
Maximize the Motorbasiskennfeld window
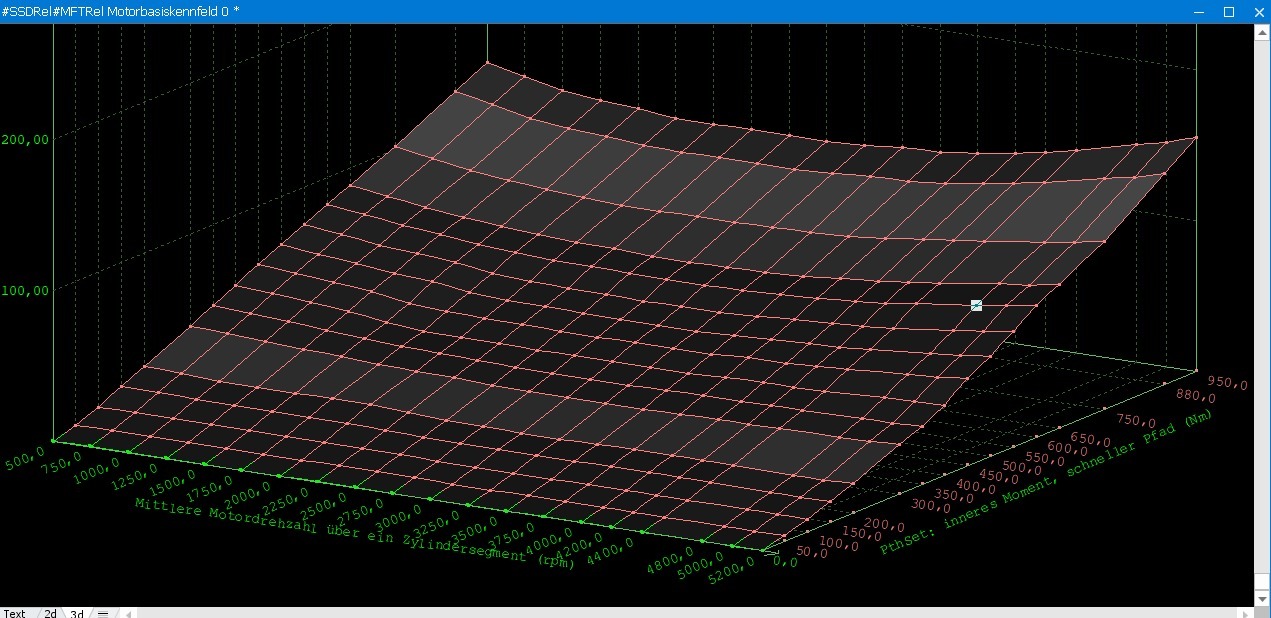tap(1229, 12)
